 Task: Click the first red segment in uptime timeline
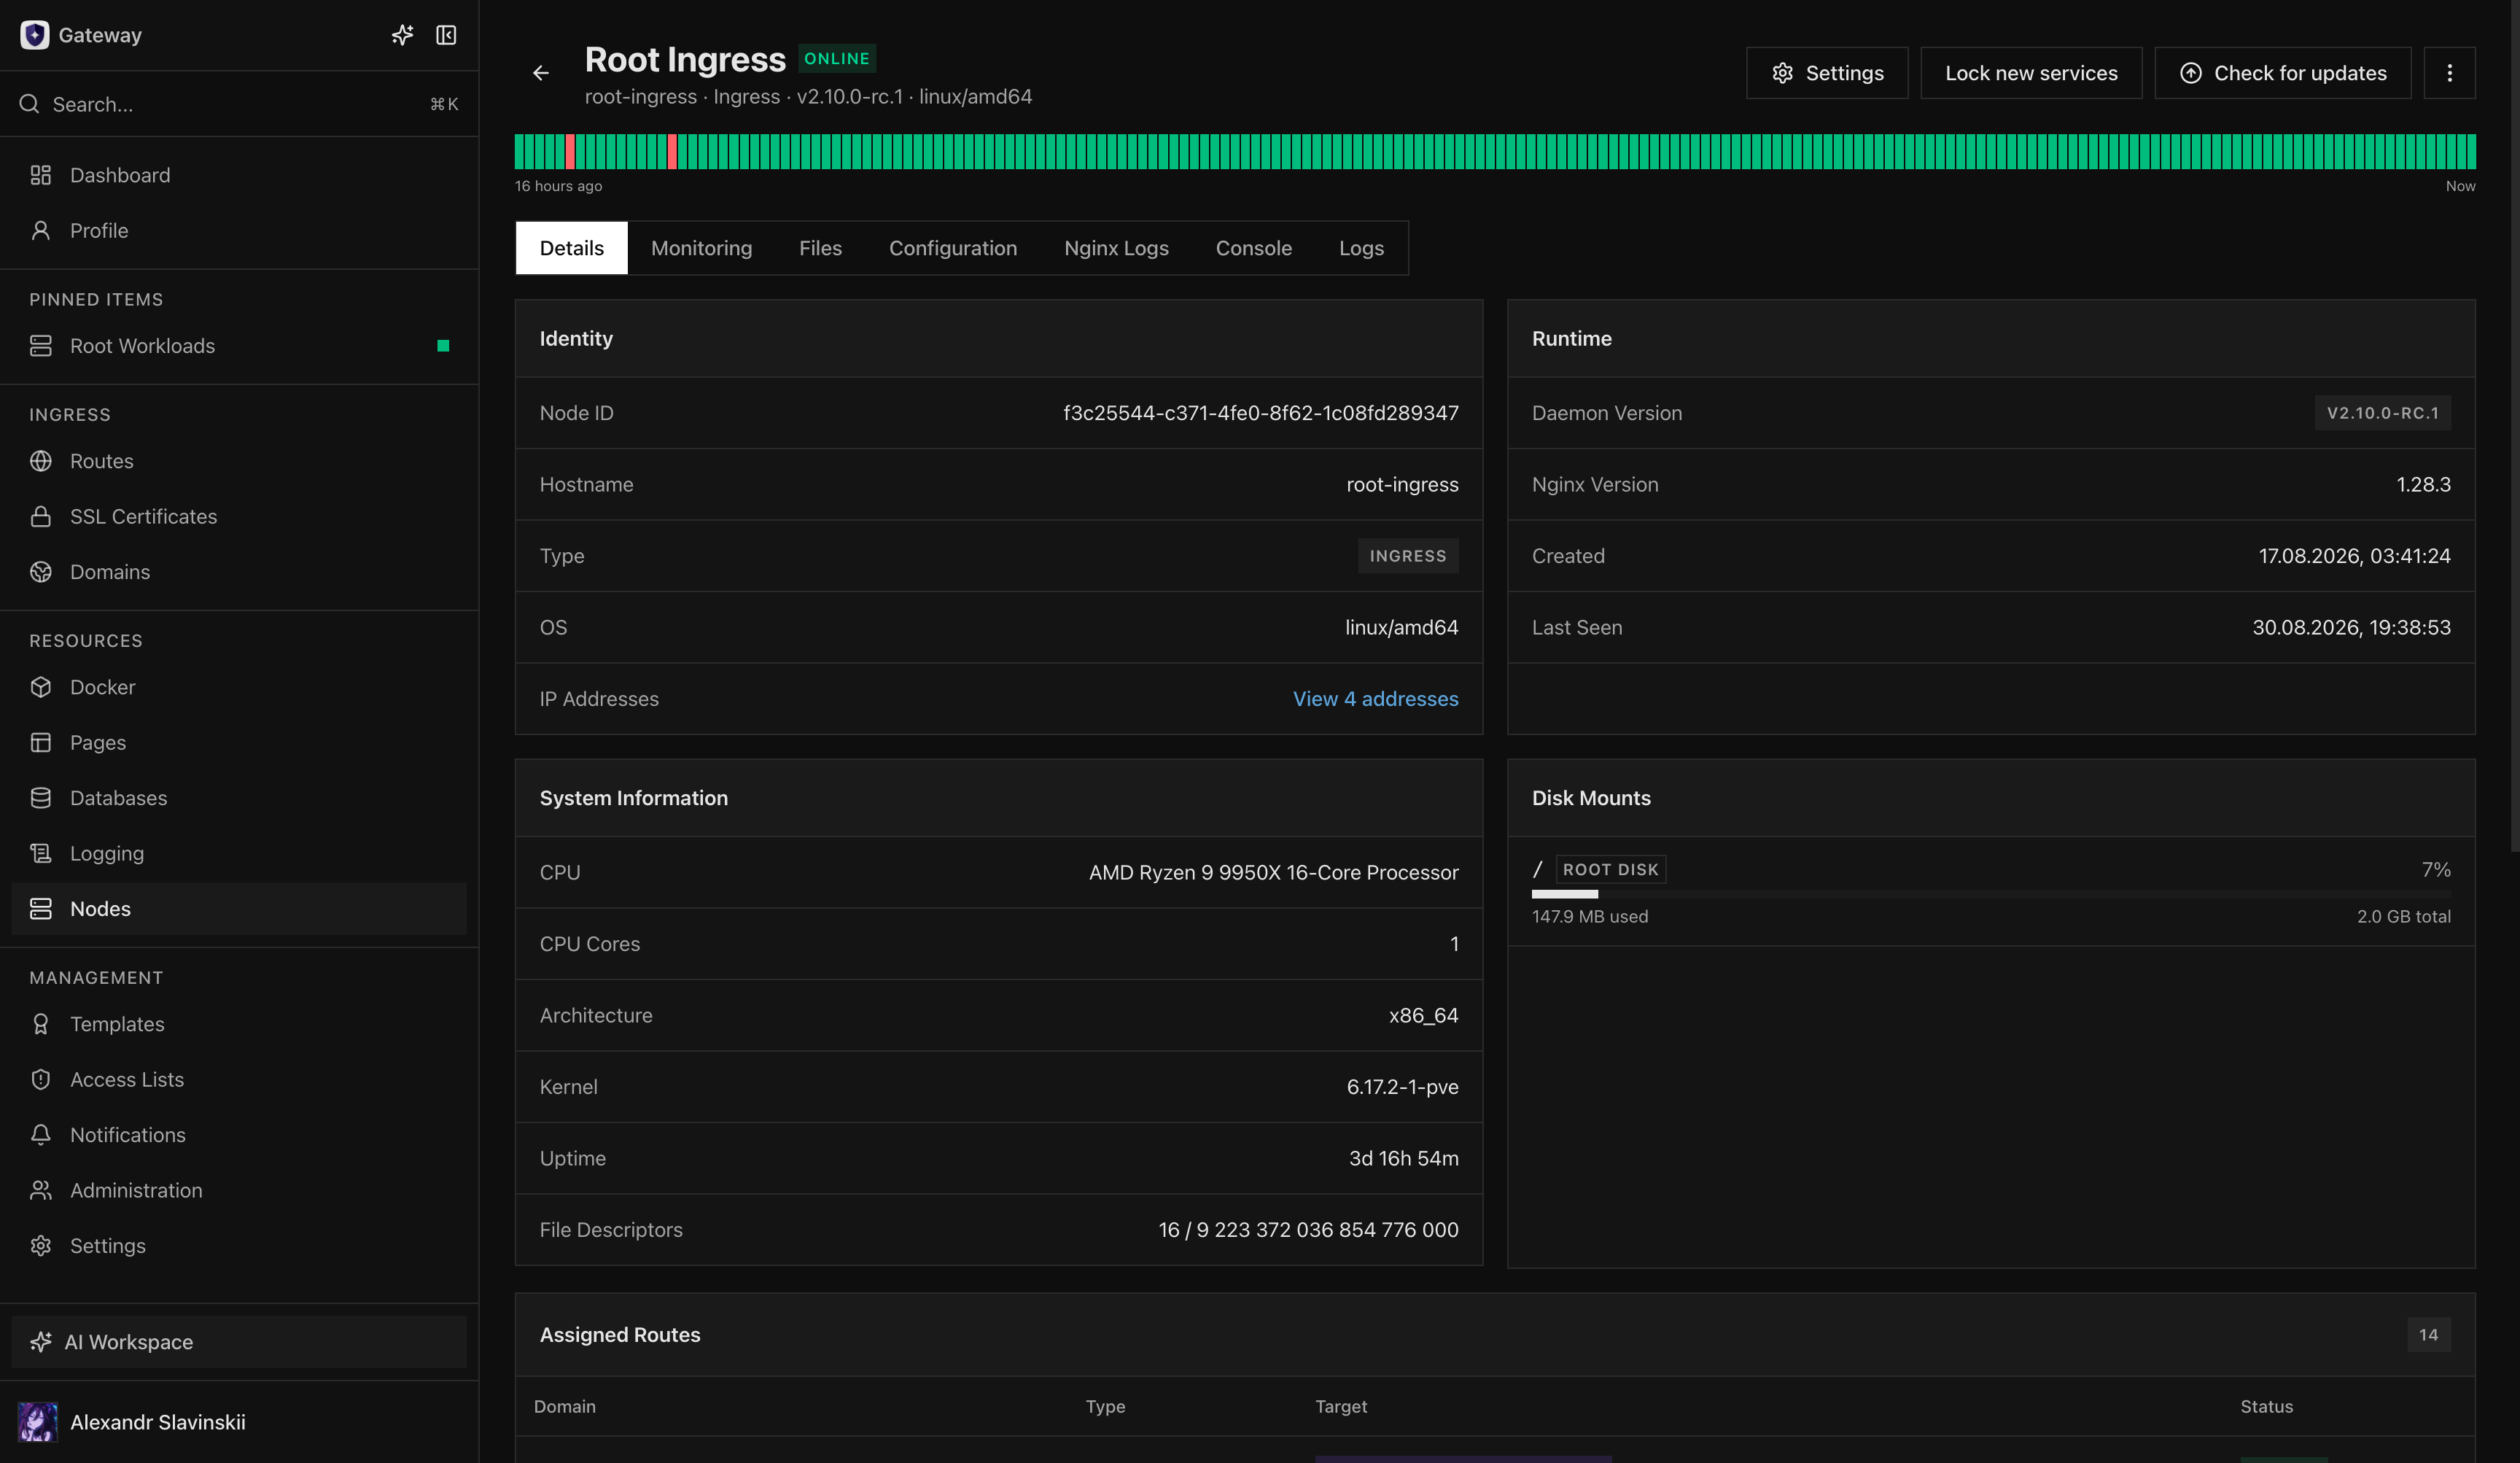[x=570, y=152]
